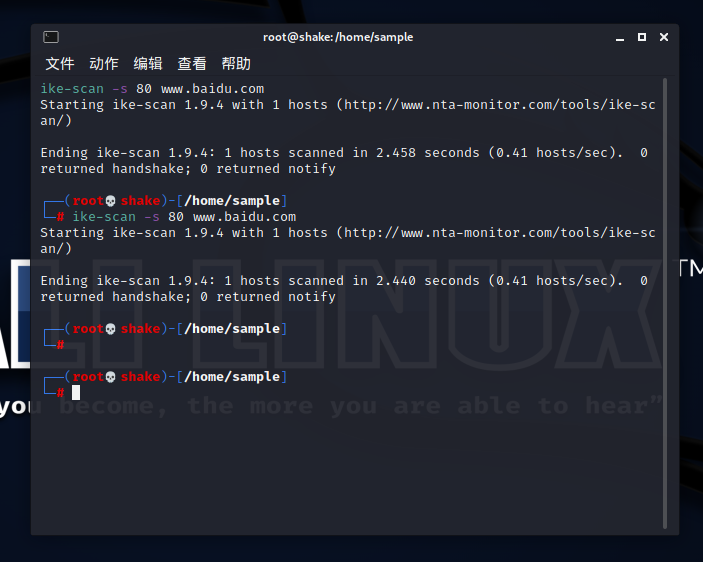
Task: Minimize the terminal window
Action: click(x=620, y=38)
